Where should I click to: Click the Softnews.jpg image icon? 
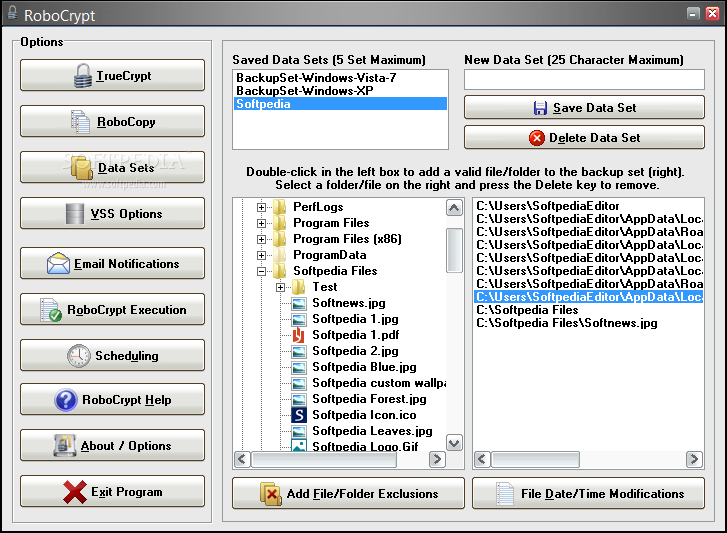tap(299, 303)
